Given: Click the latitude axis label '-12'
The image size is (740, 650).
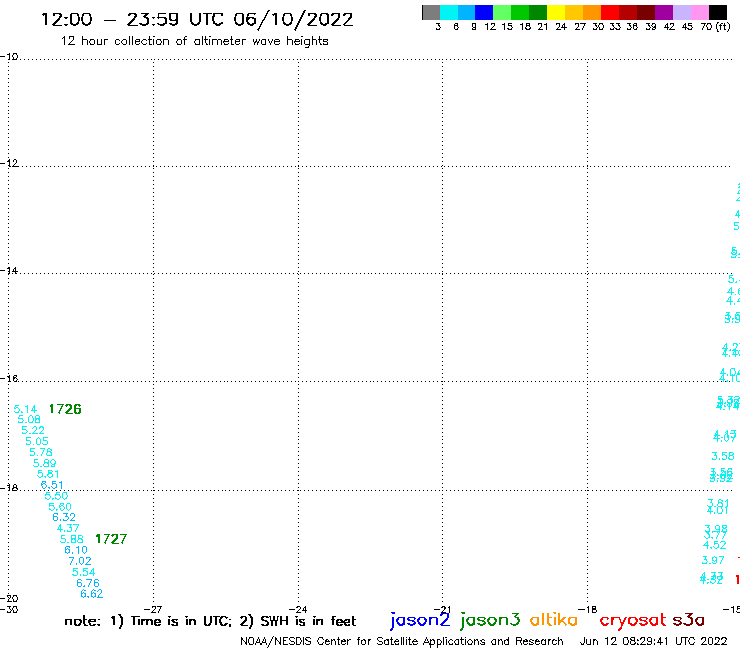Looking at the screenshot, I should (x=9, y=163).
